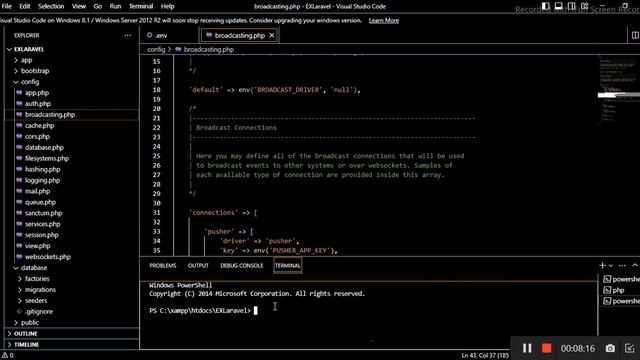Screen dimensions: 640x360
Task: Close the broadcasting.php tab
Action: (271, 36)
